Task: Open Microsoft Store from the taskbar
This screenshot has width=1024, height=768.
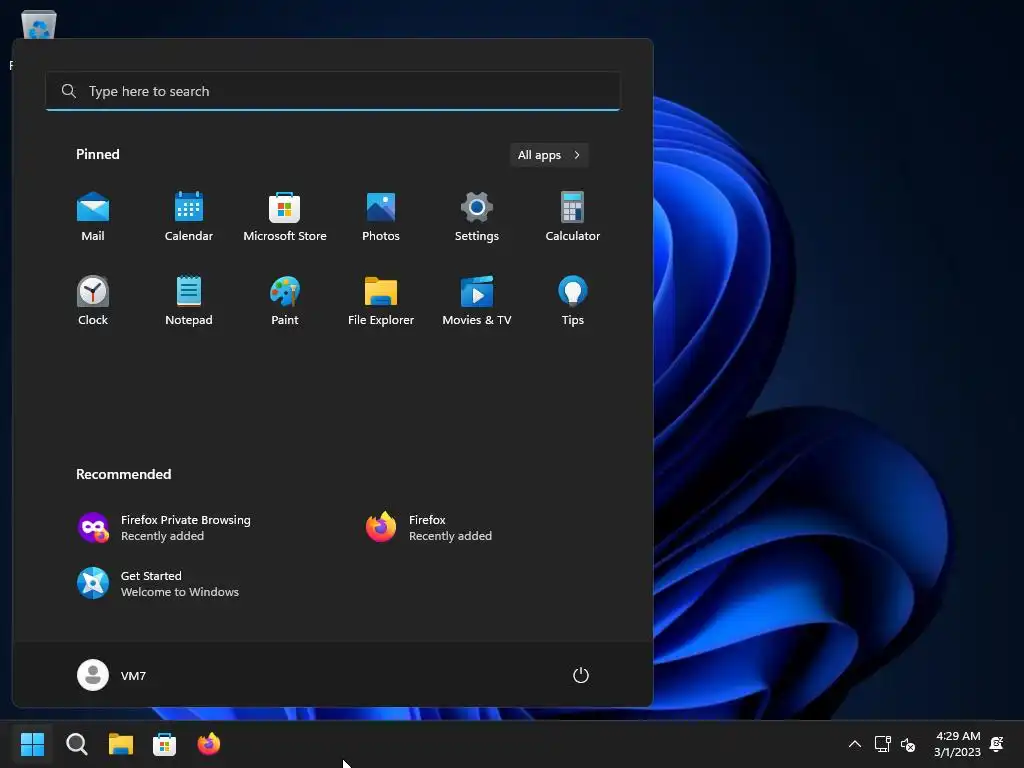Action: [165, 744]
